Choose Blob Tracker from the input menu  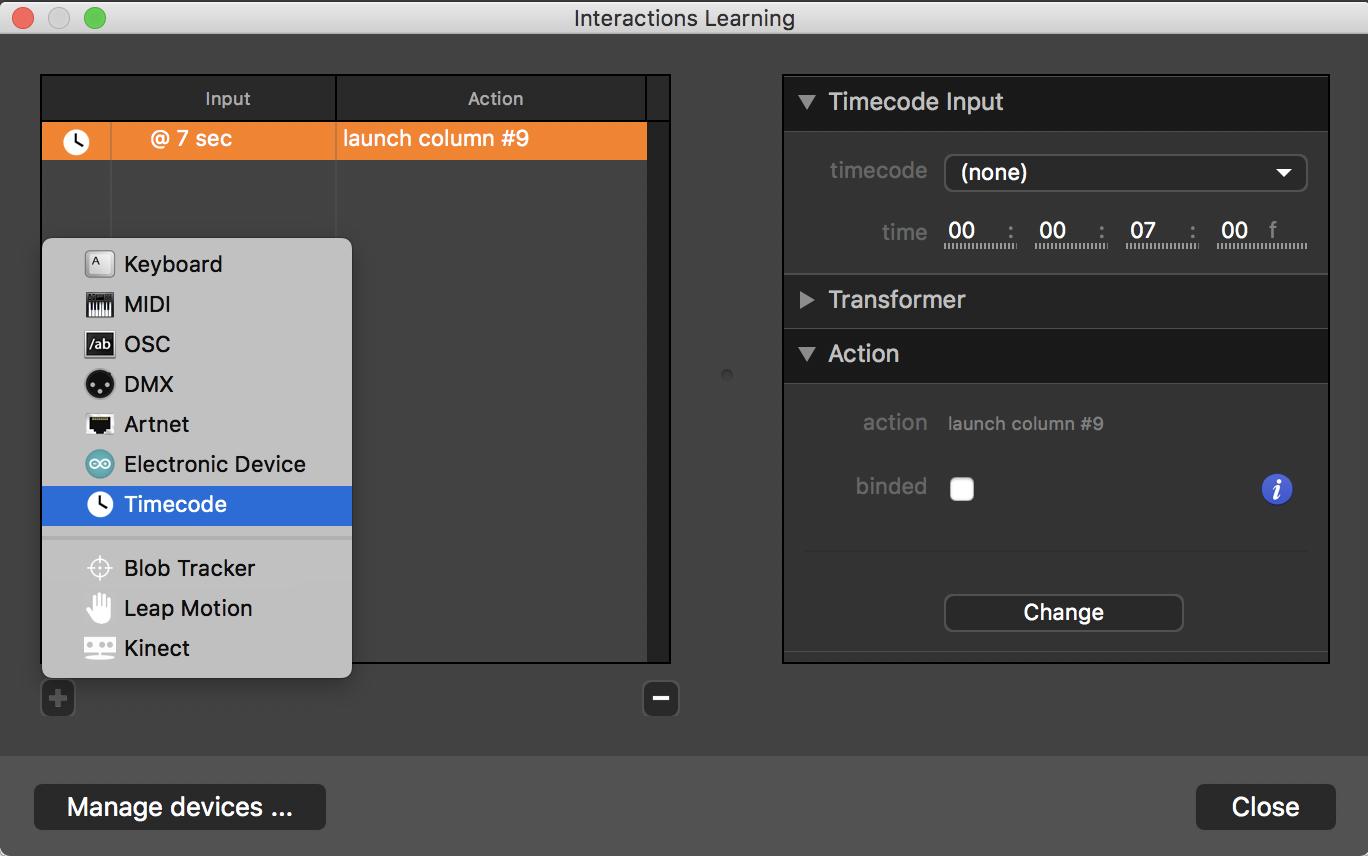pyautogui.click(x=189, y=568)
